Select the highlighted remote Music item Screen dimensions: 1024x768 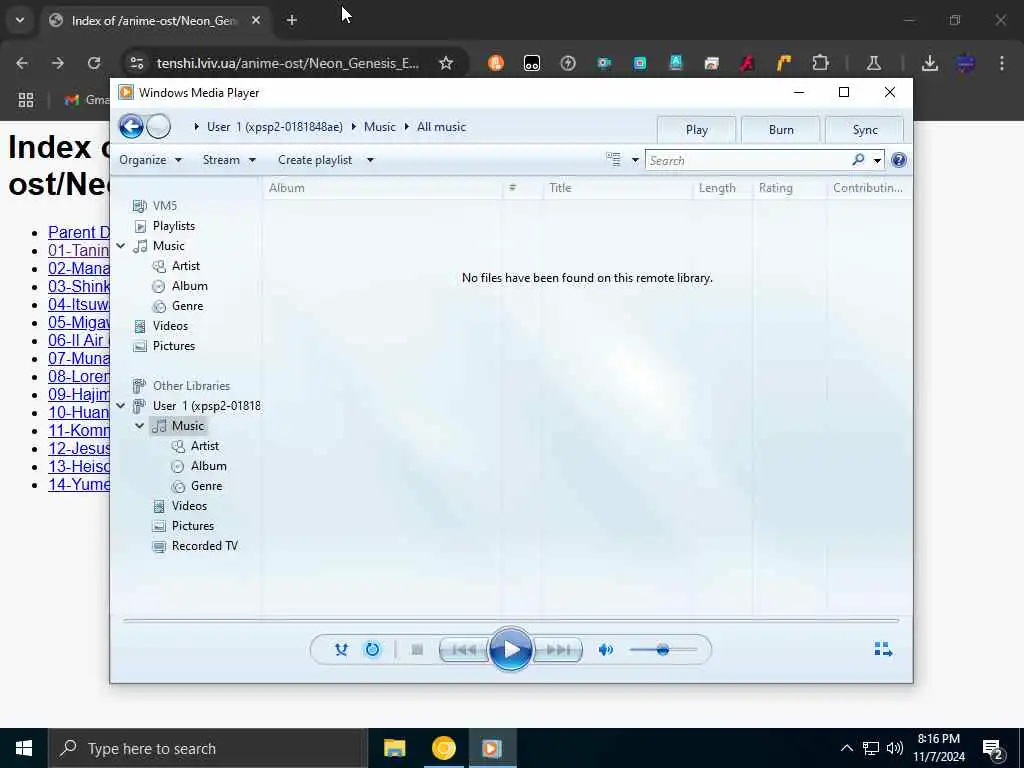187,426
